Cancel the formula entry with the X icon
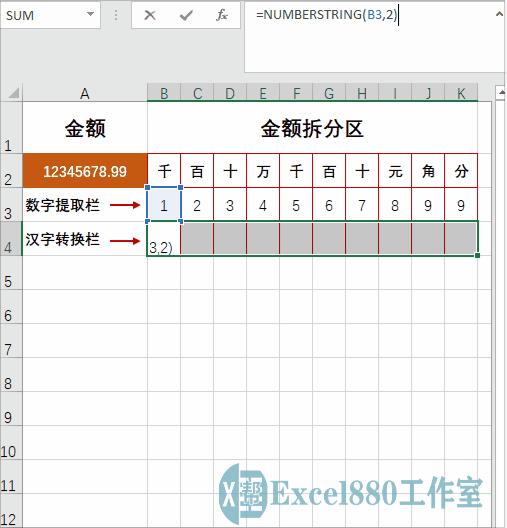The height and width of the screenshot is (528, 507). [150, 15]
